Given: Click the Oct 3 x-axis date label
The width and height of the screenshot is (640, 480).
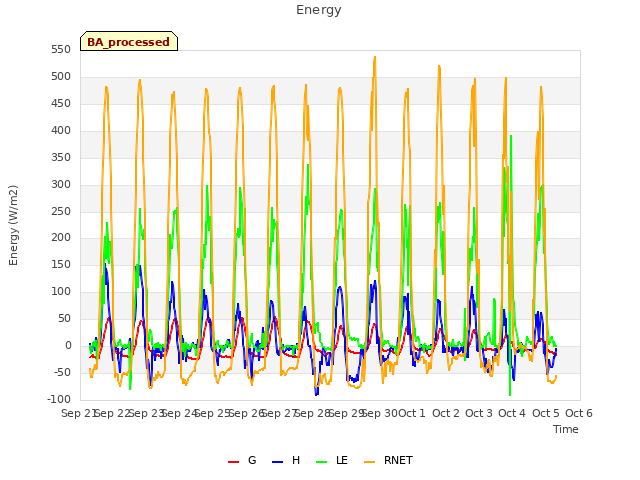Looking at the screenshot, I should [x=479, y=413].
